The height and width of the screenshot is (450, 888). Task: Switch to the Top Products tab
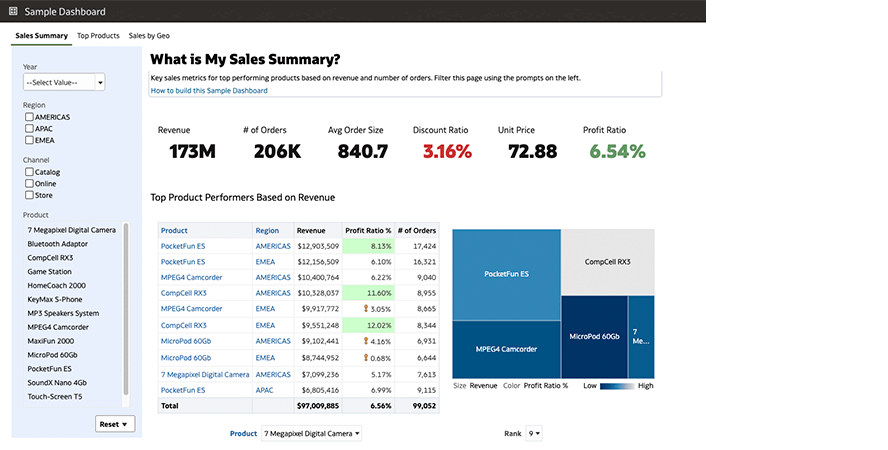(98, 36)
